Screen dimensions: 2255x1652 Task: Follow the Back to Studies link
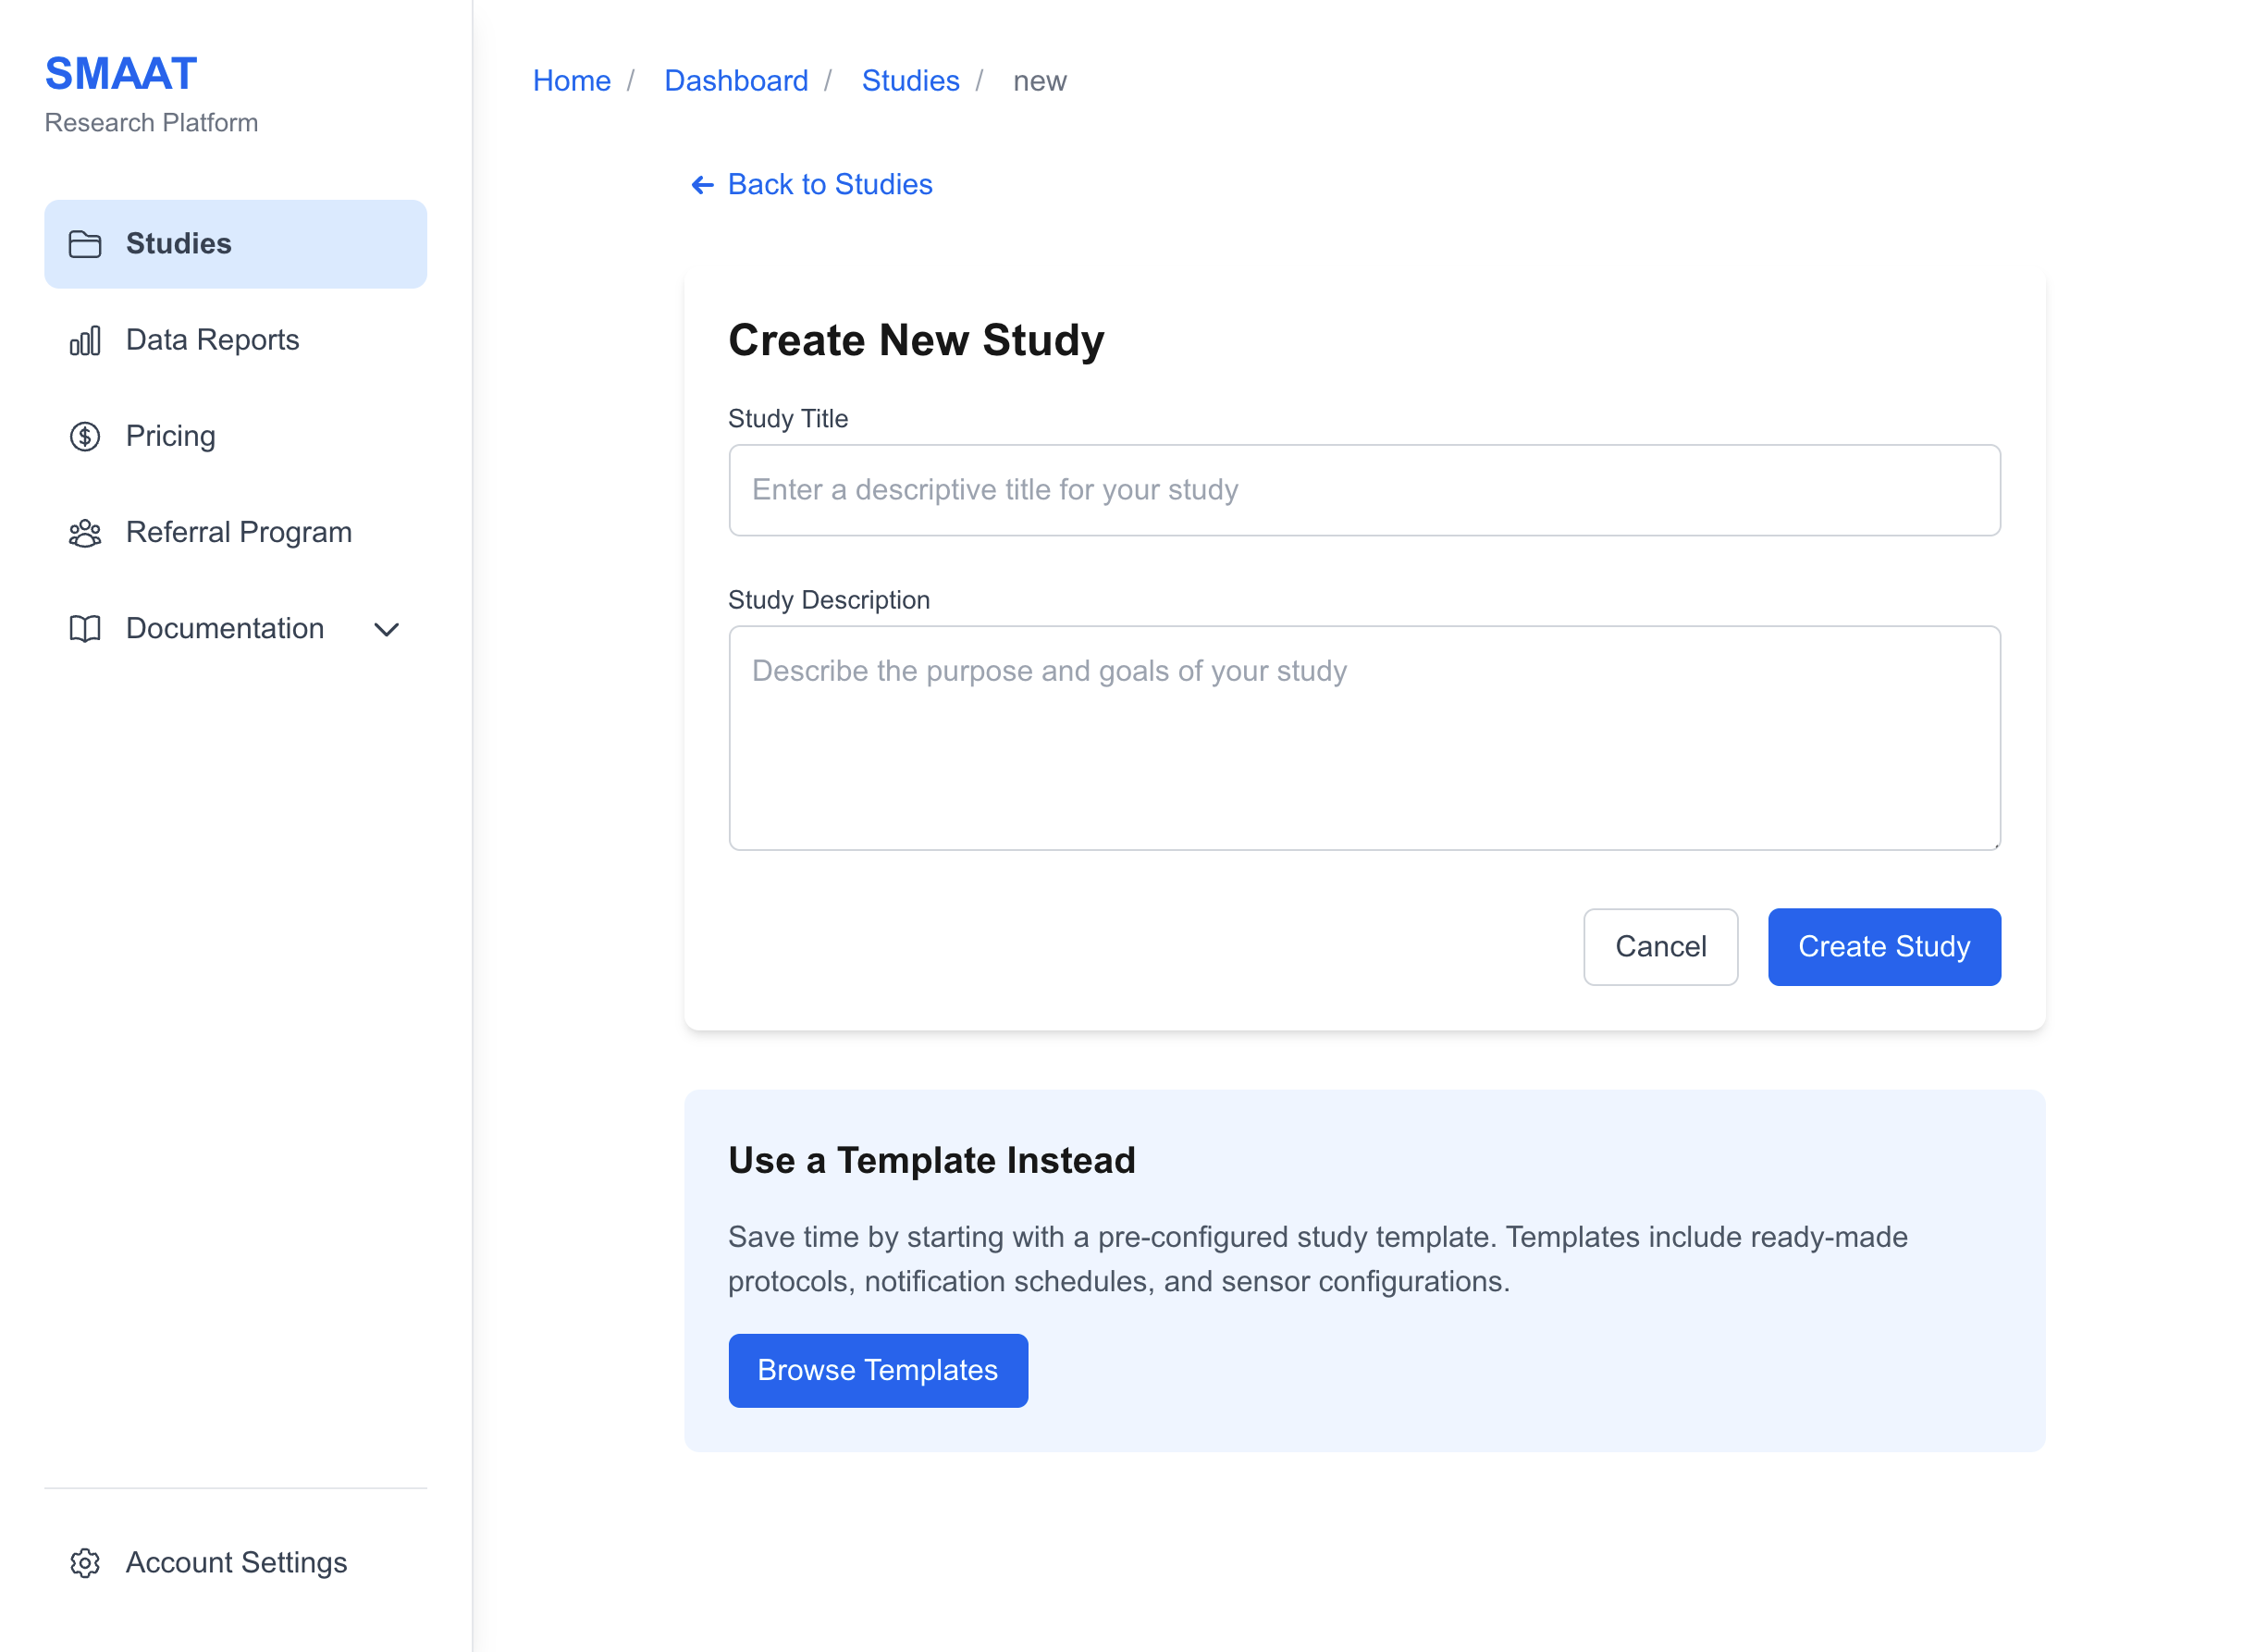(830, 184)
